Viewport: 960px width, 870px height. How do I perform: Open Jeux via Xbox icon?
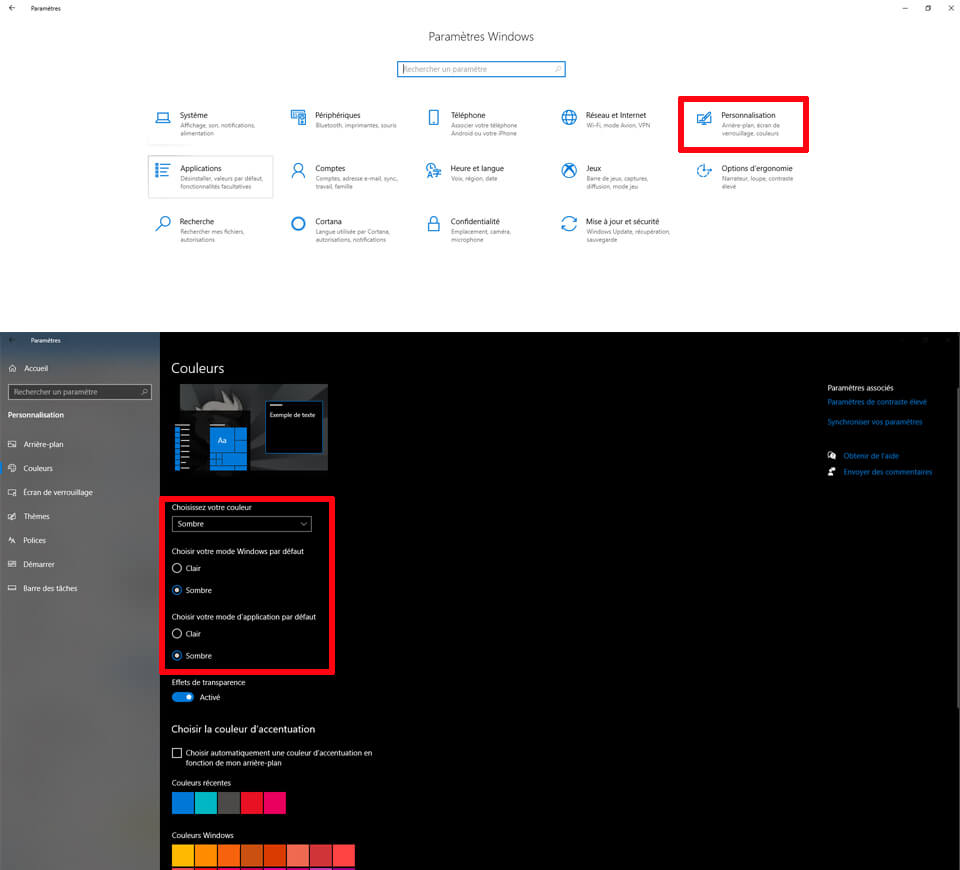click(x=569, y=170)
